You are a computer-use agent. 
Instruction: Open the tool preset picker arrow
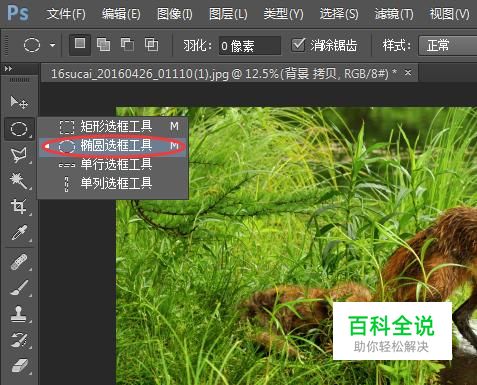(x=52, y=45)
